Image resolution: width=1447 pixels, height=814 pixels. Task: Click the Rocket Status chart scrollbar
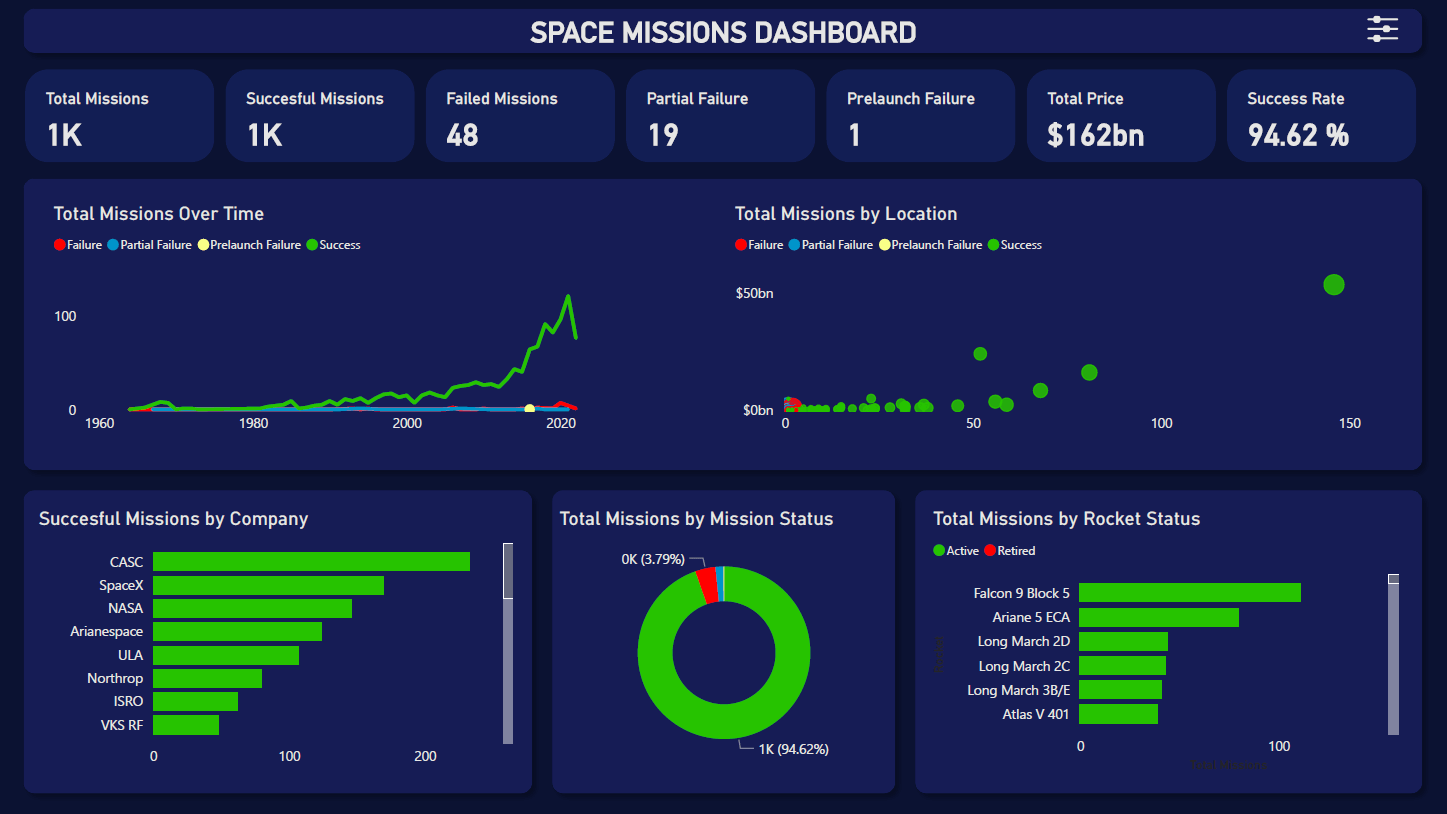click(x=1393, y=654)
